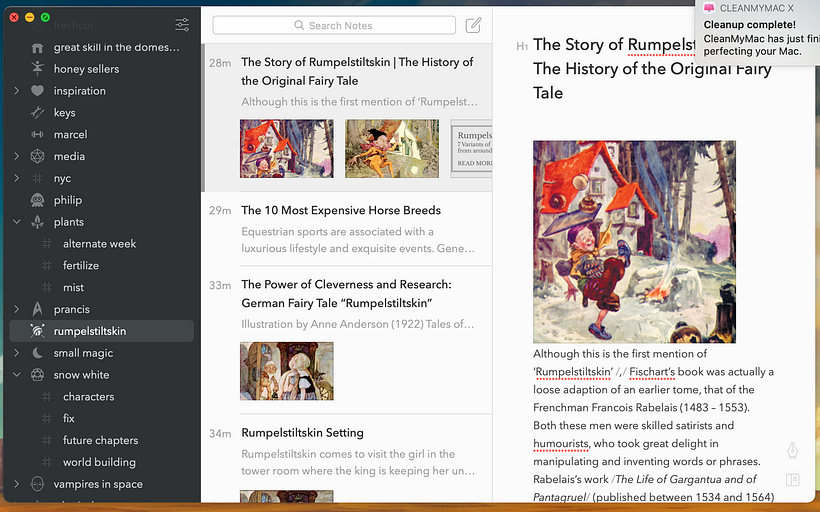The image size is (820, 512).
Task: Create a new note with compose icon
Action: click(473, 25)
